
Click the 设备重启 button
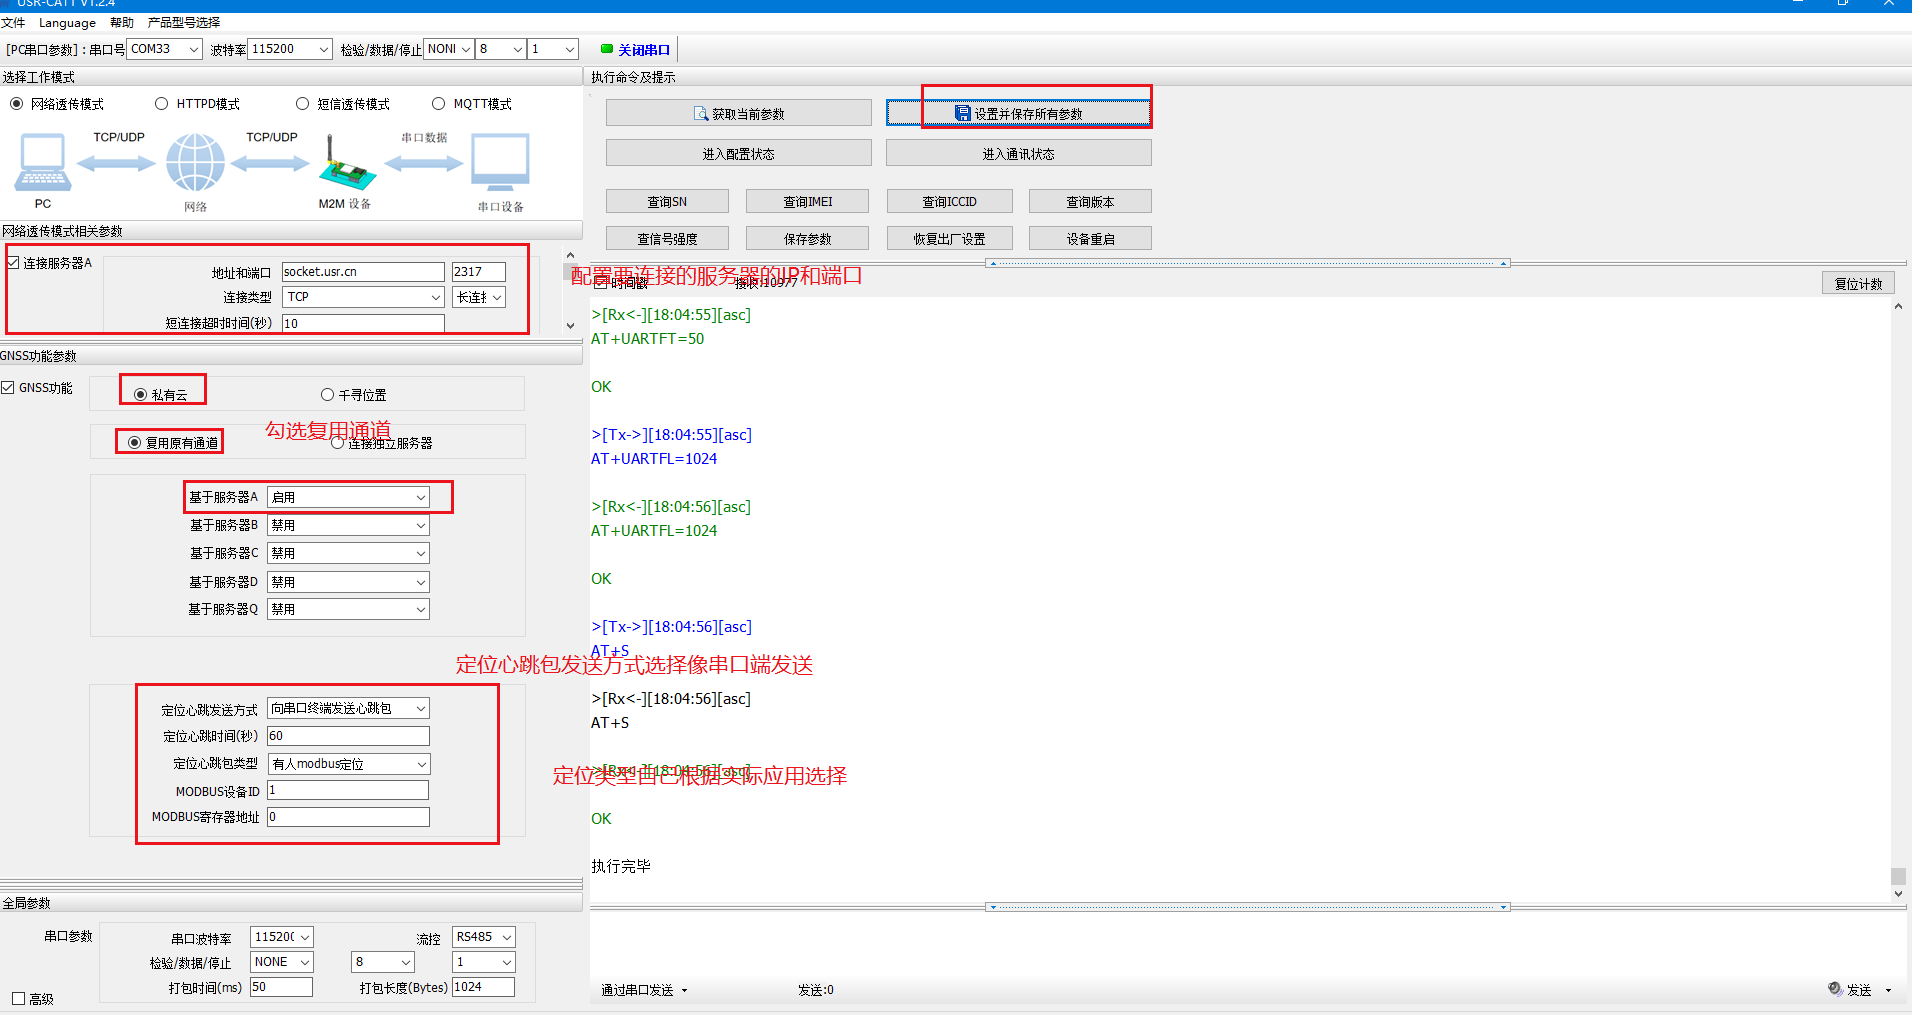(x=1090, y=239)
